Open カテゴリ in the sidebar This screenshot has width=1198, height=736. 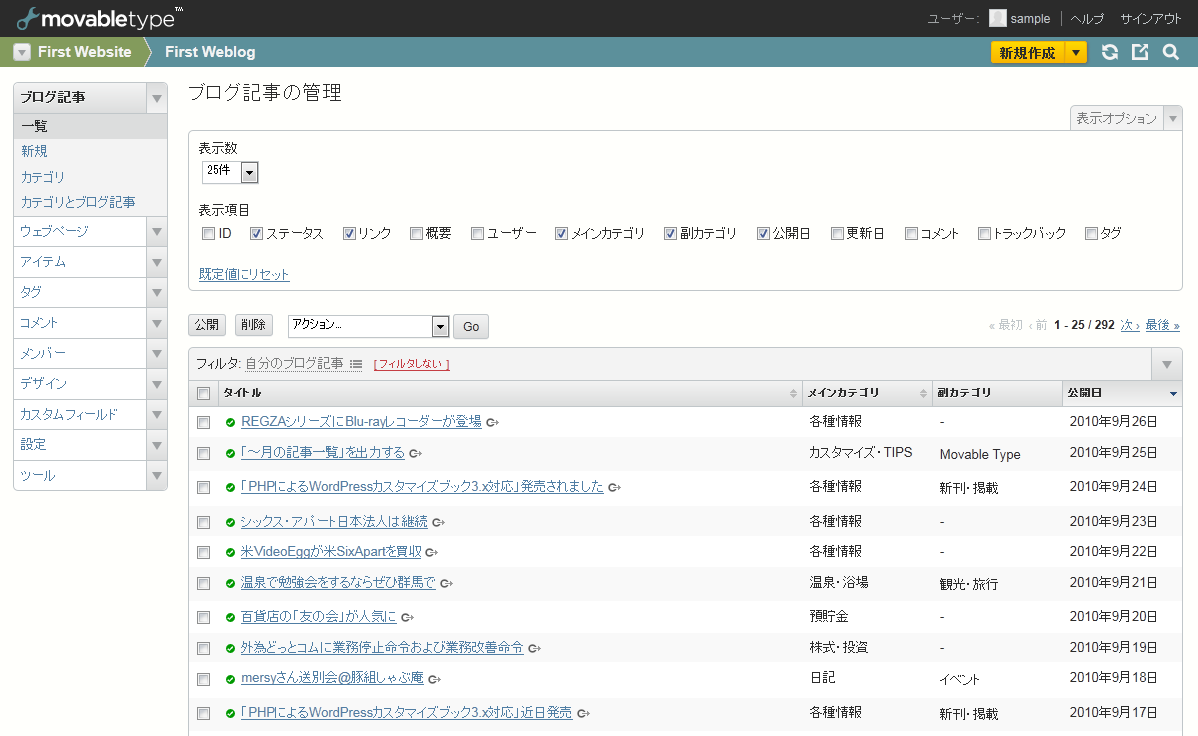pos(43,177)
